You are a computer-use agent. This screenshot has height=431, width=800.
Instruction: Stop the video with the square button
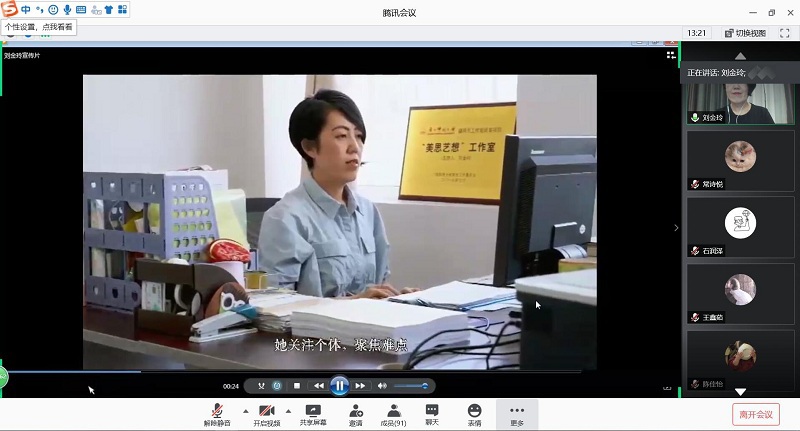(297, 386)
